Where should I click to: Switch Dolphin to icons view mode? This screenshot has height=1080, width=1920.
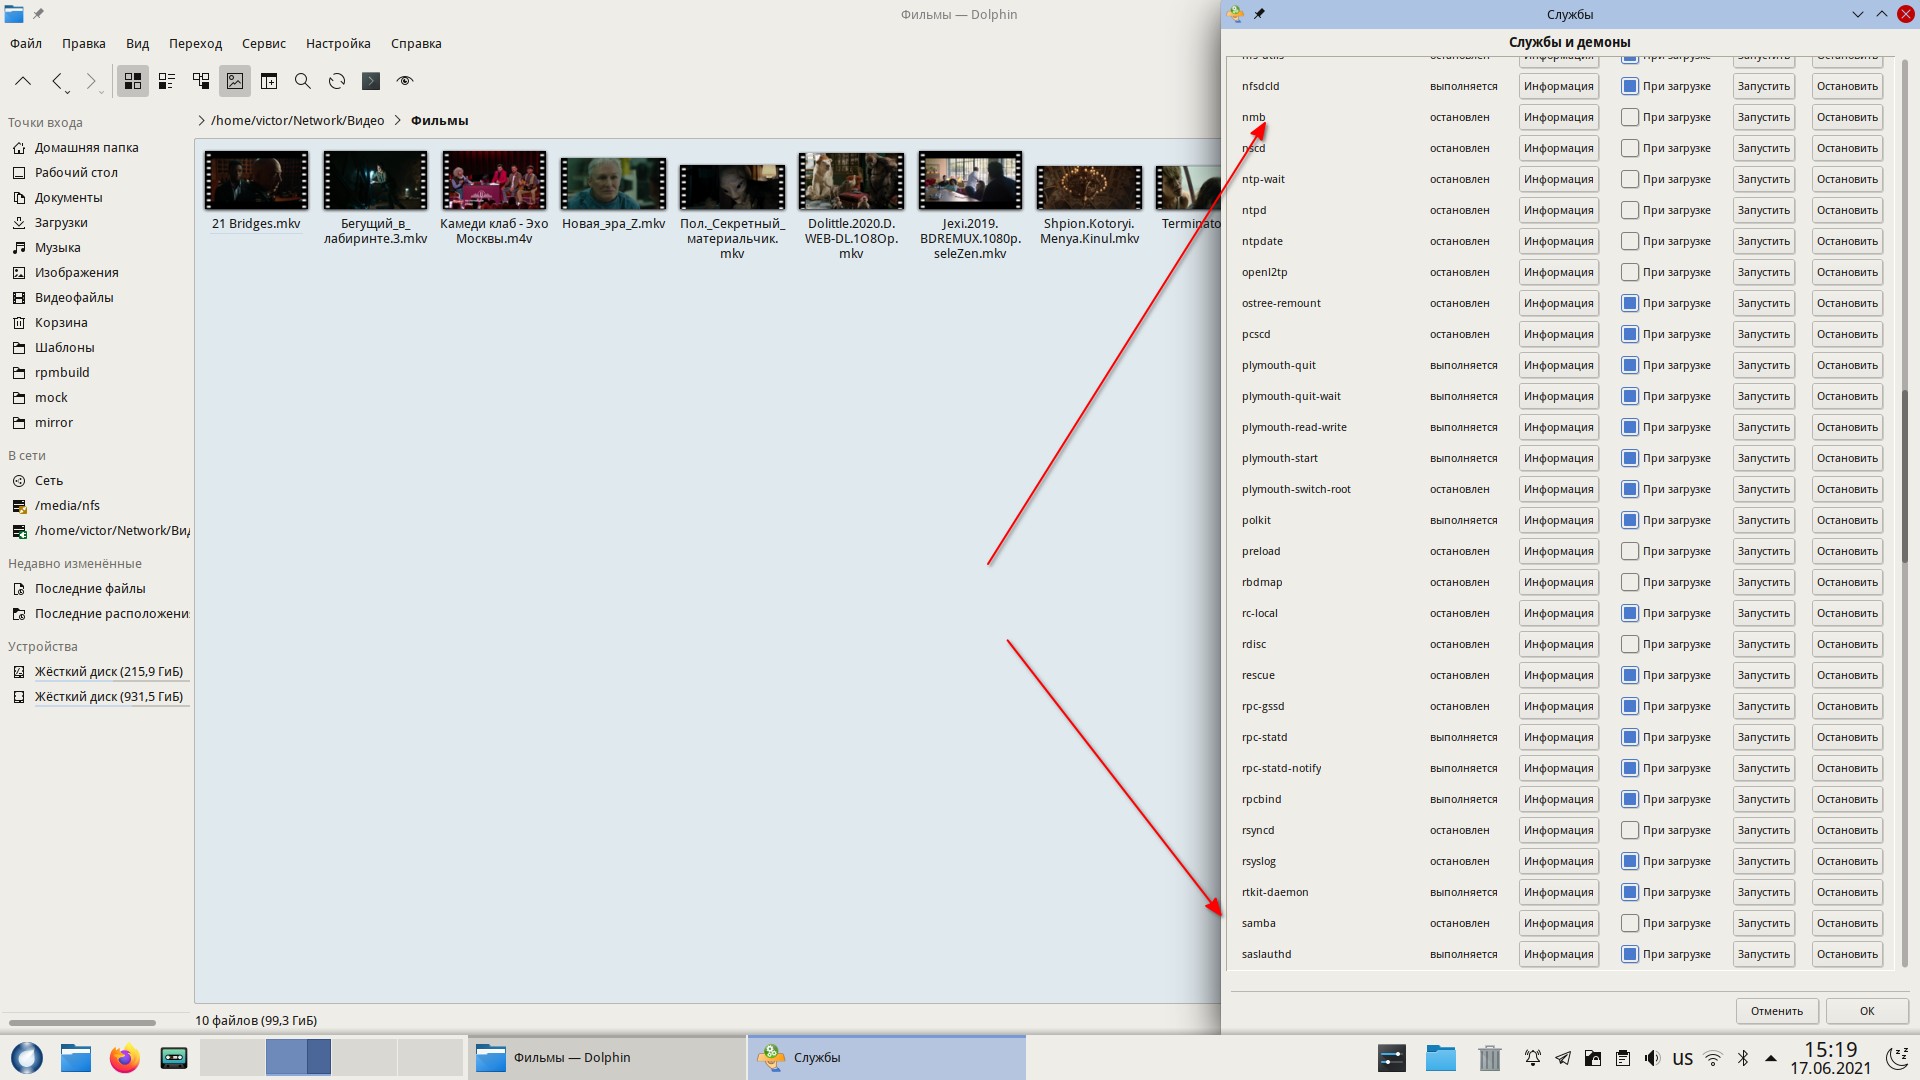point(133,81)
